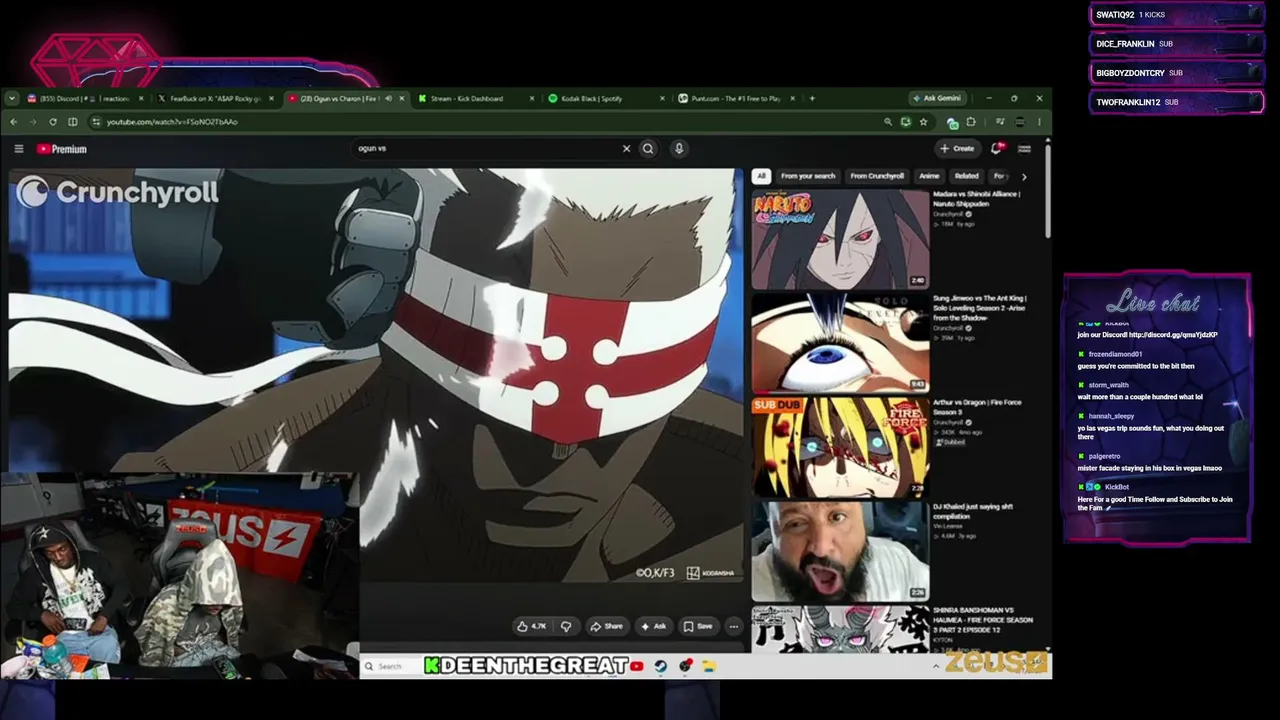The width and height of the screenshot is (1280, 720).
Task: Open Sung Jinwoo vs Ant King thumbnail
Action: click(x=840, y=343)
